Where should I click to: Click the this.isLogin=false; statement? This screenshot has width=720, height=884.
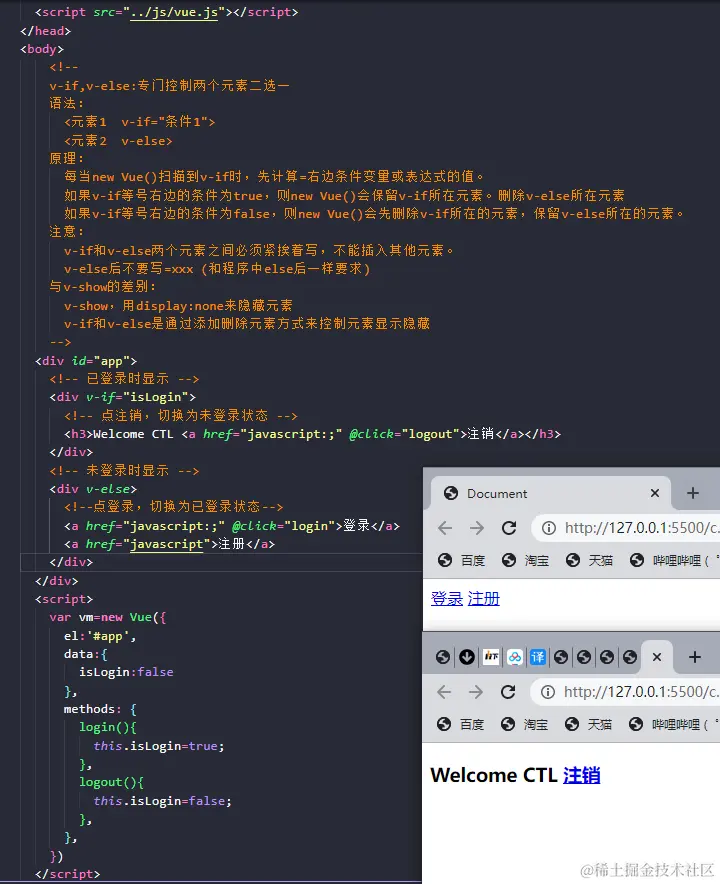(x=162, y=801)
